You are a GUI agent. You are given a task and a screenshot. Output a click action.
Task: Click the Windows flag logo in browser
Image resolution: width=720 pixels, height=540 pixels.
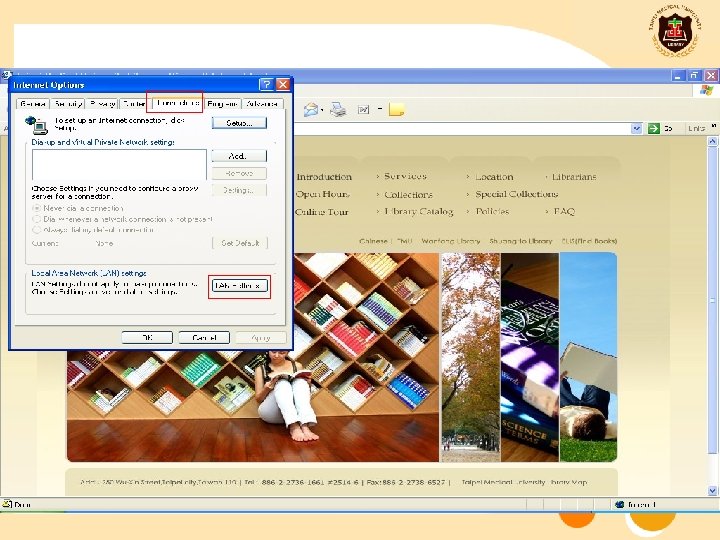[707, 90]
